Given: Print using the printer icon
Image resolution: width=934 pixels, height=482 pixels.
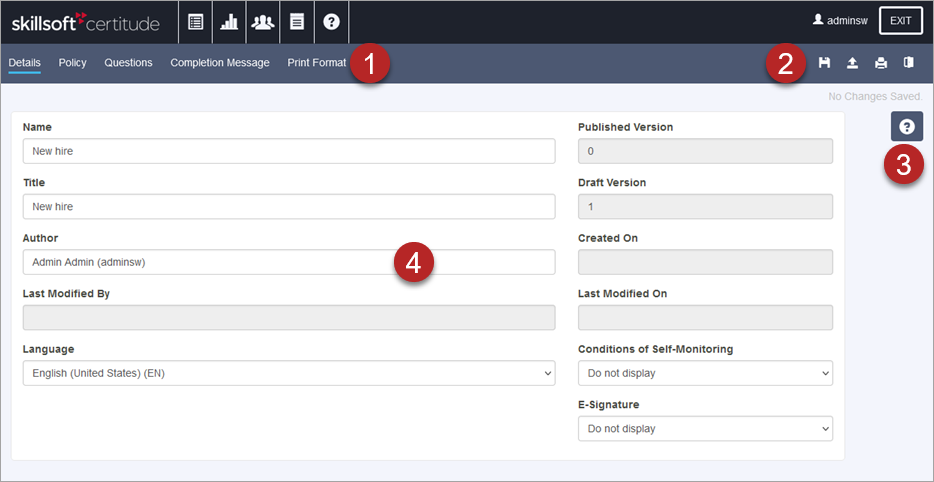Looking at the screenshot, I should pos(881,63).
